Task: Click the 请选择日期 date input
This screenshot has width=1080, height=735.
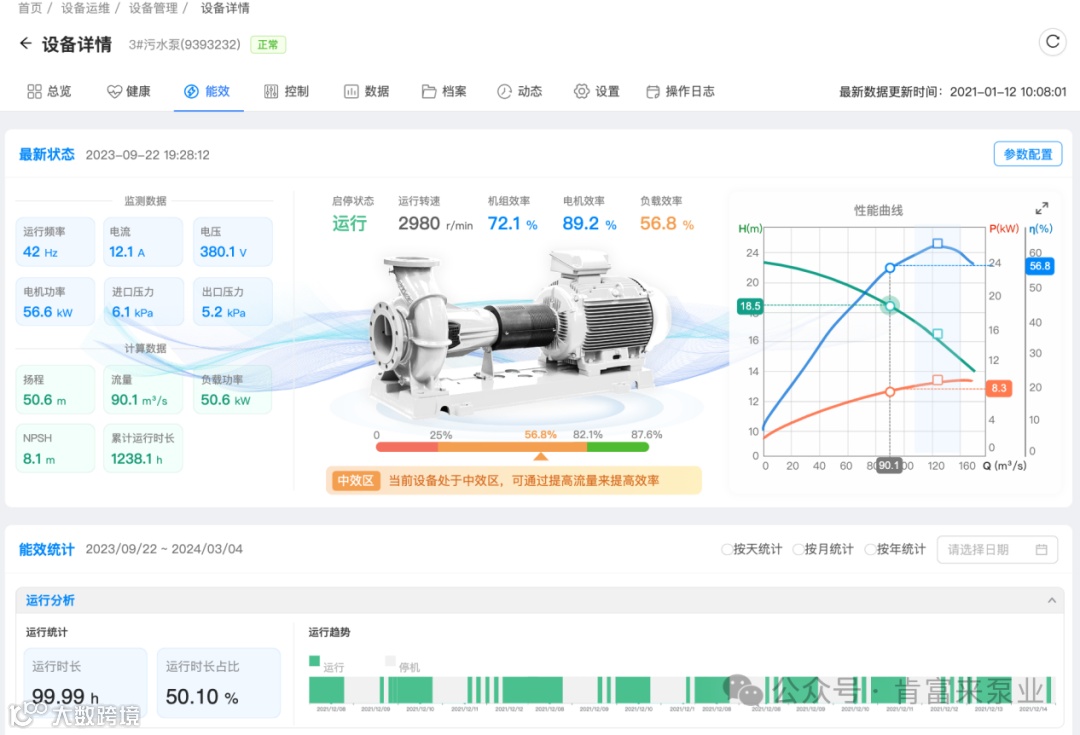Action: [997, 549]
